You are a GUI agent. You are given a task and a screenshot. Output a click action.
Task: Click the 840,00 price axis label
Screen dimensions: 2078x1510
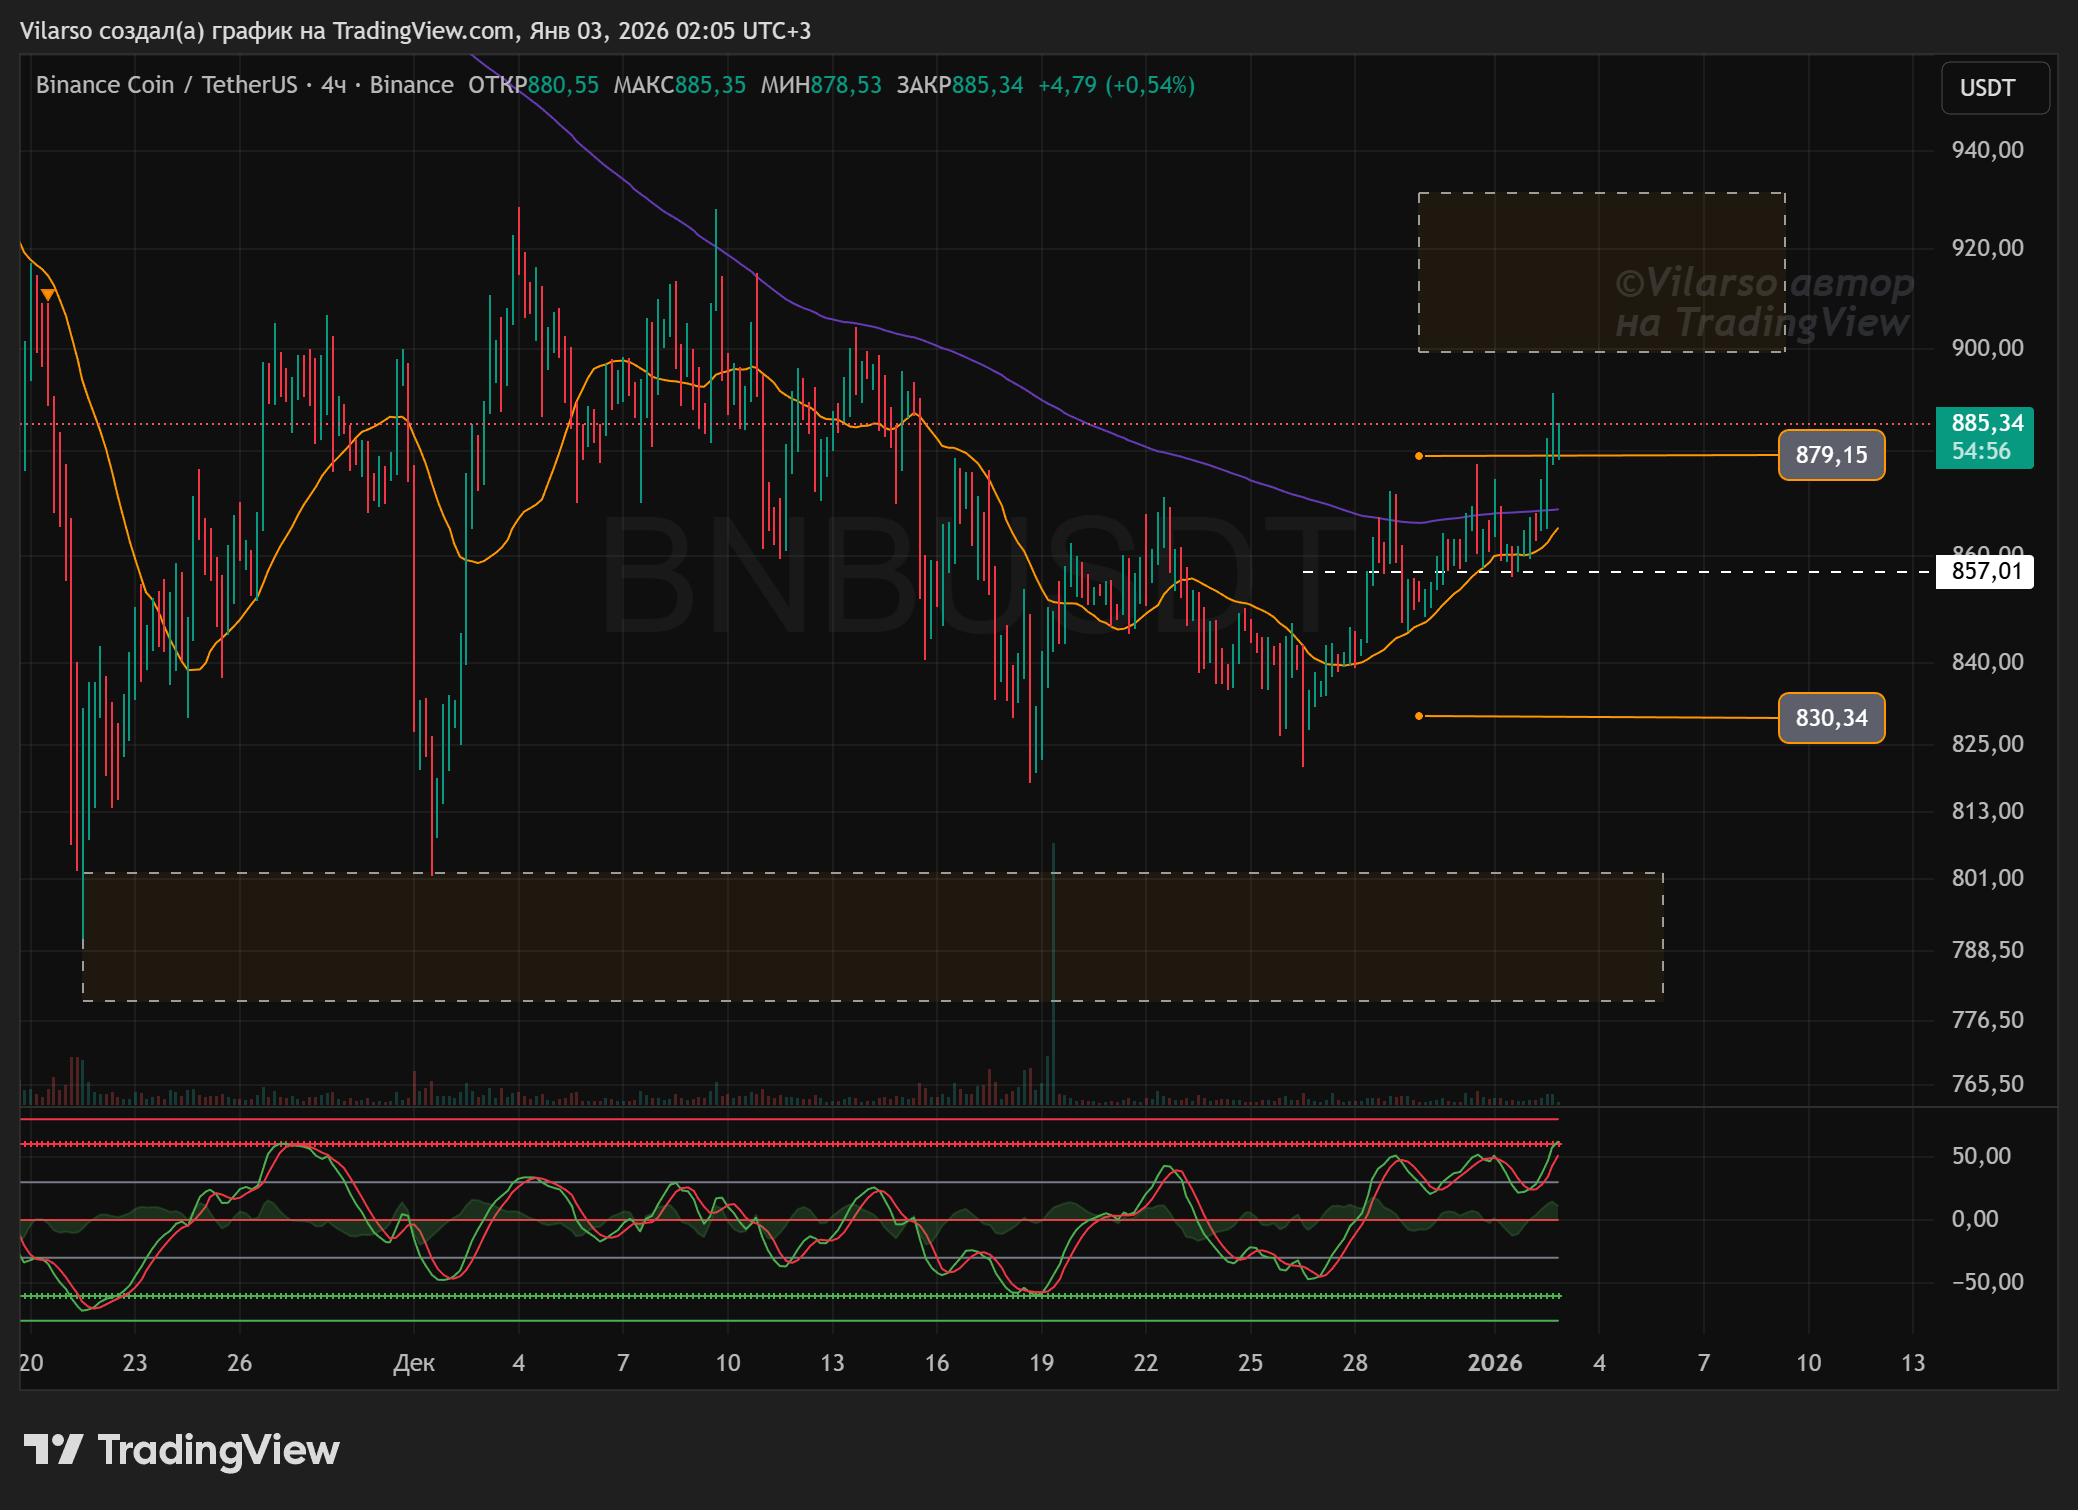coord(1987,662)
